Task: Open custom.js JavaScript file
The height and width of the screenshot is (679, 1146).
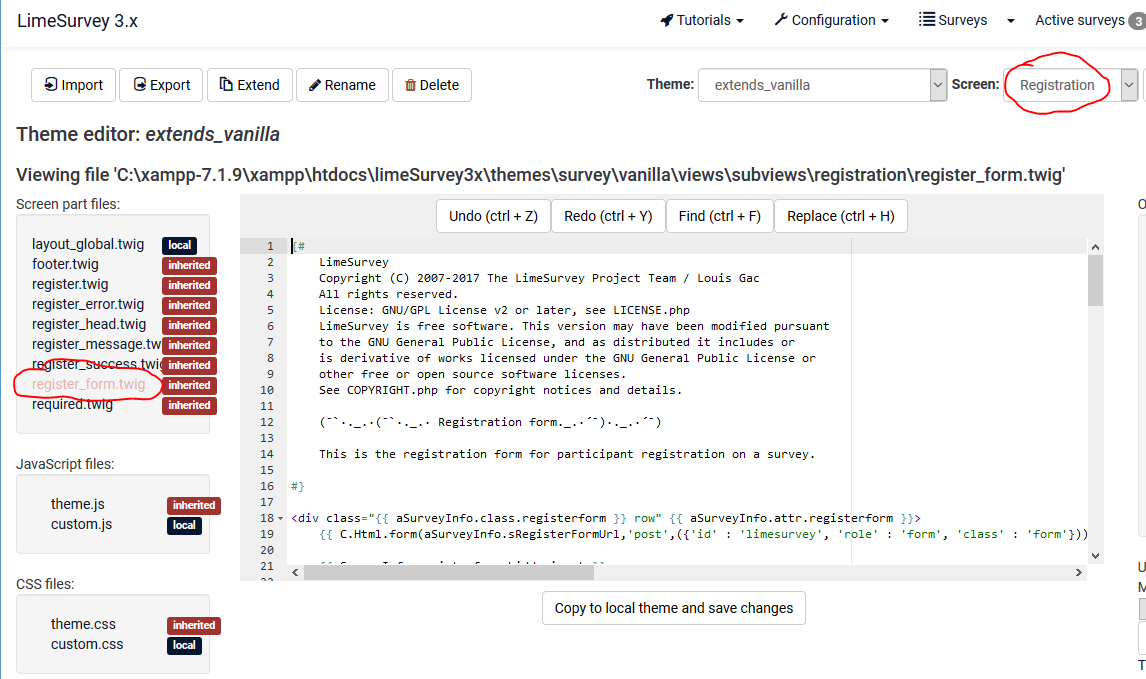Action: pyautogui.click(x=81, y=524)
